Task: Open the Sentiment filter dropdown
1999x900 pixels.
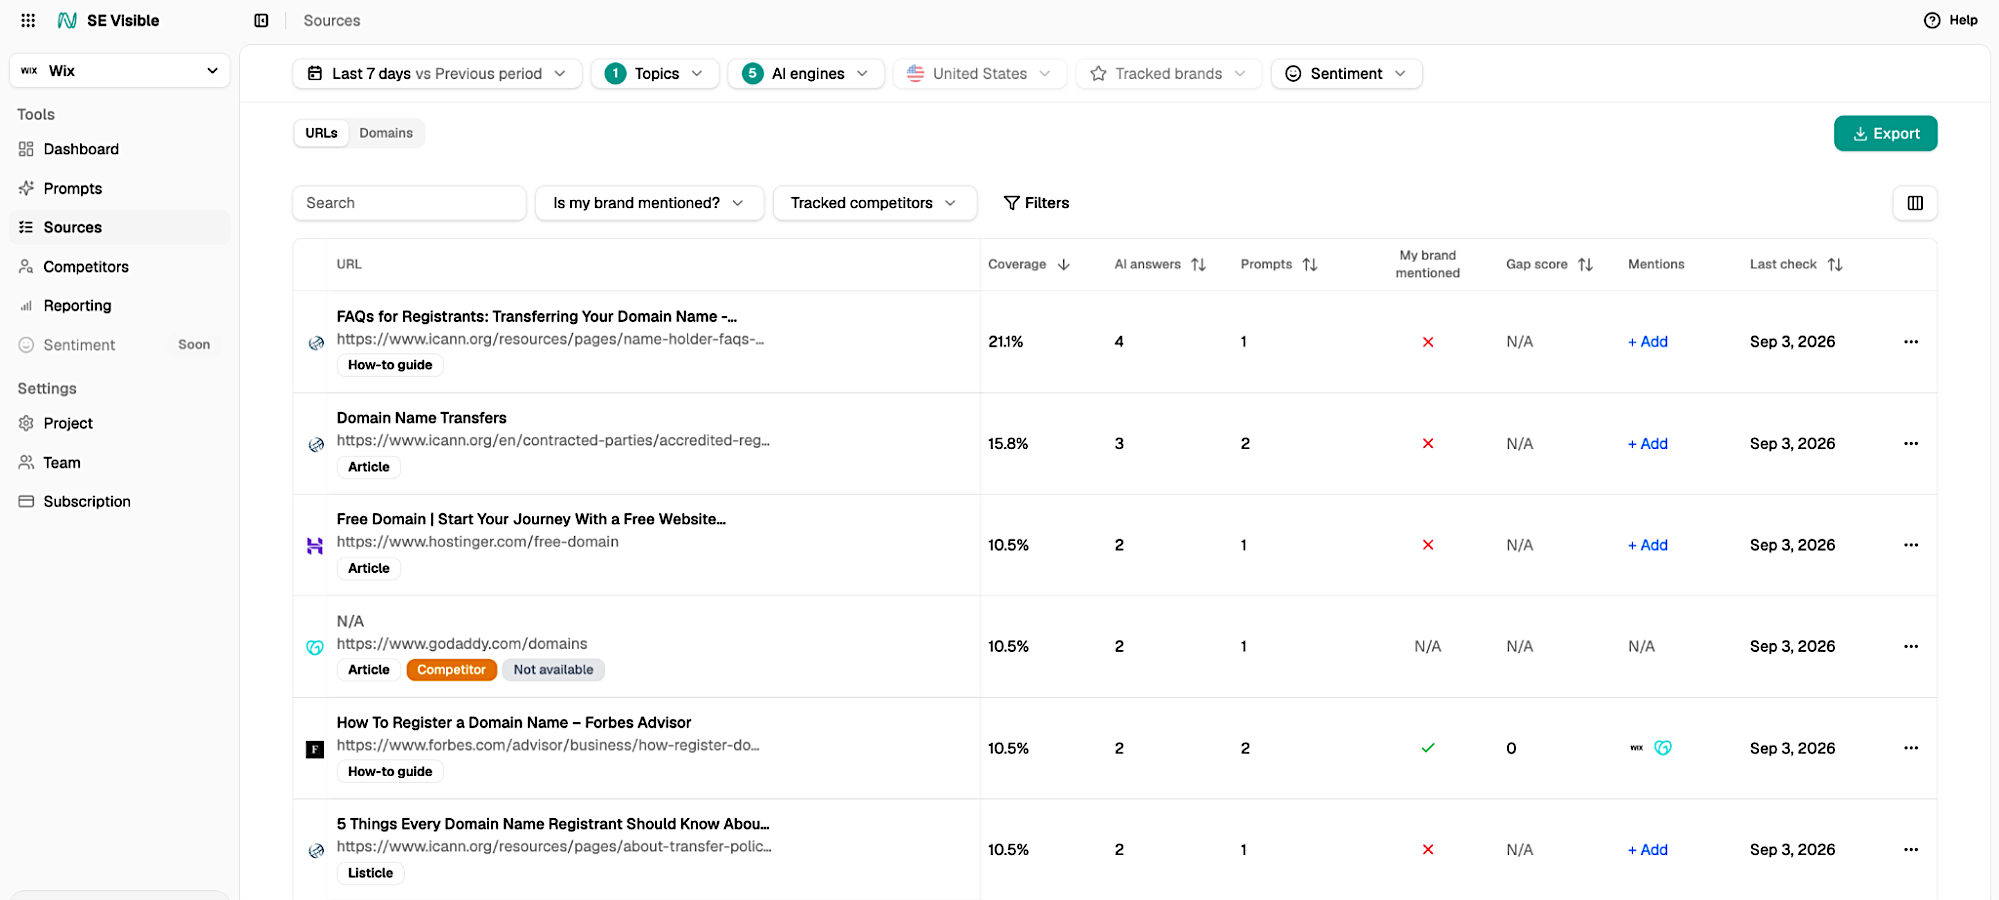Action: pyautogui.click(x=1346, y=73)
